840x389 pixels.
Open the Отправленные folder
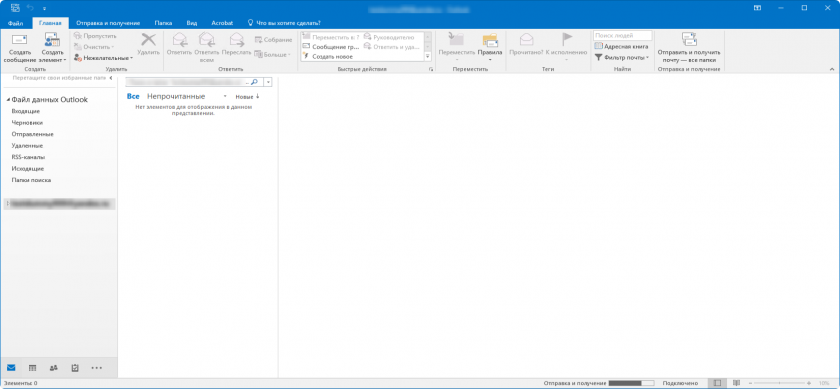pos(32,134)
